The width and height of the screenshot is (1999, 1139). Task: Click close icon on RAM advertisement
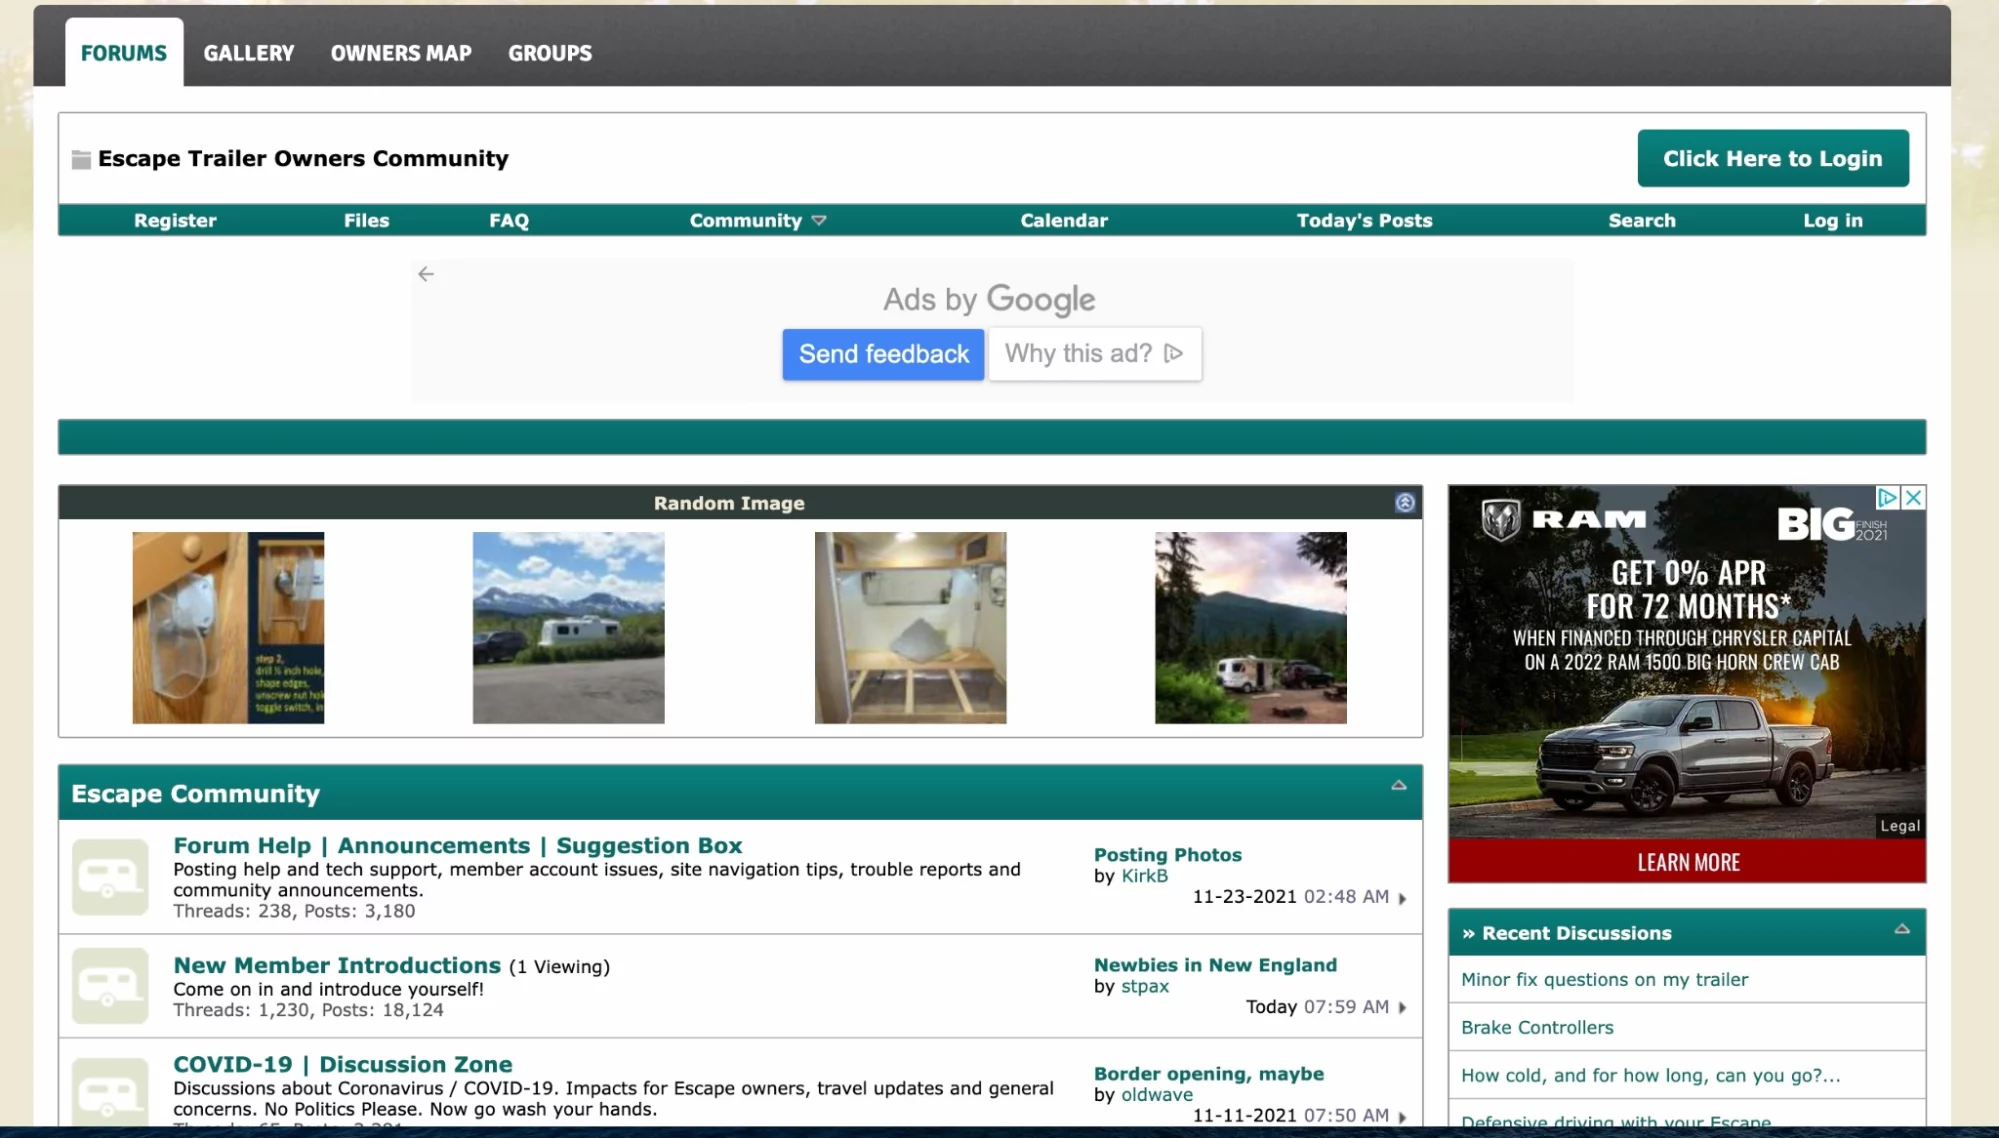click(1915, 497)
